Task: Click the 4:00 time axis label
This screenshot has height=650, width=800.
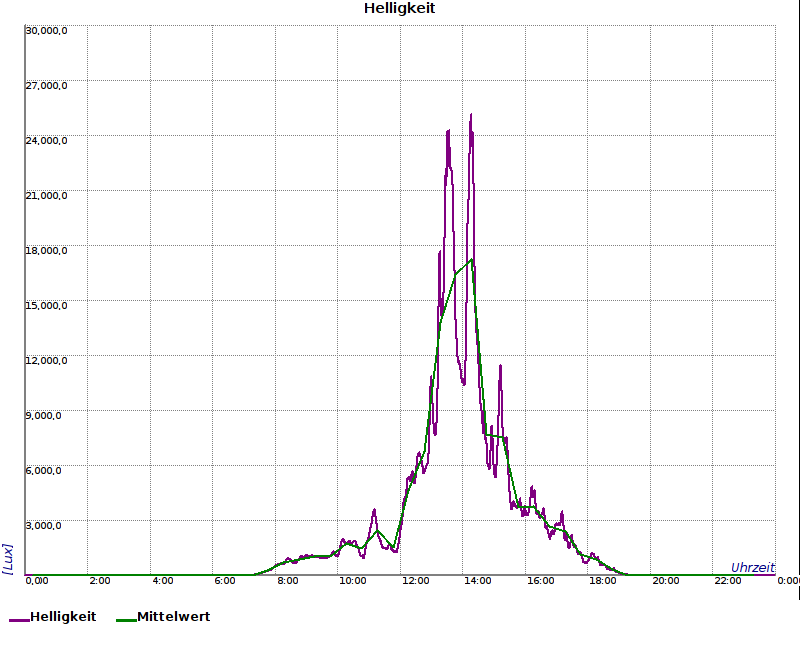Action: click(163, 581)
